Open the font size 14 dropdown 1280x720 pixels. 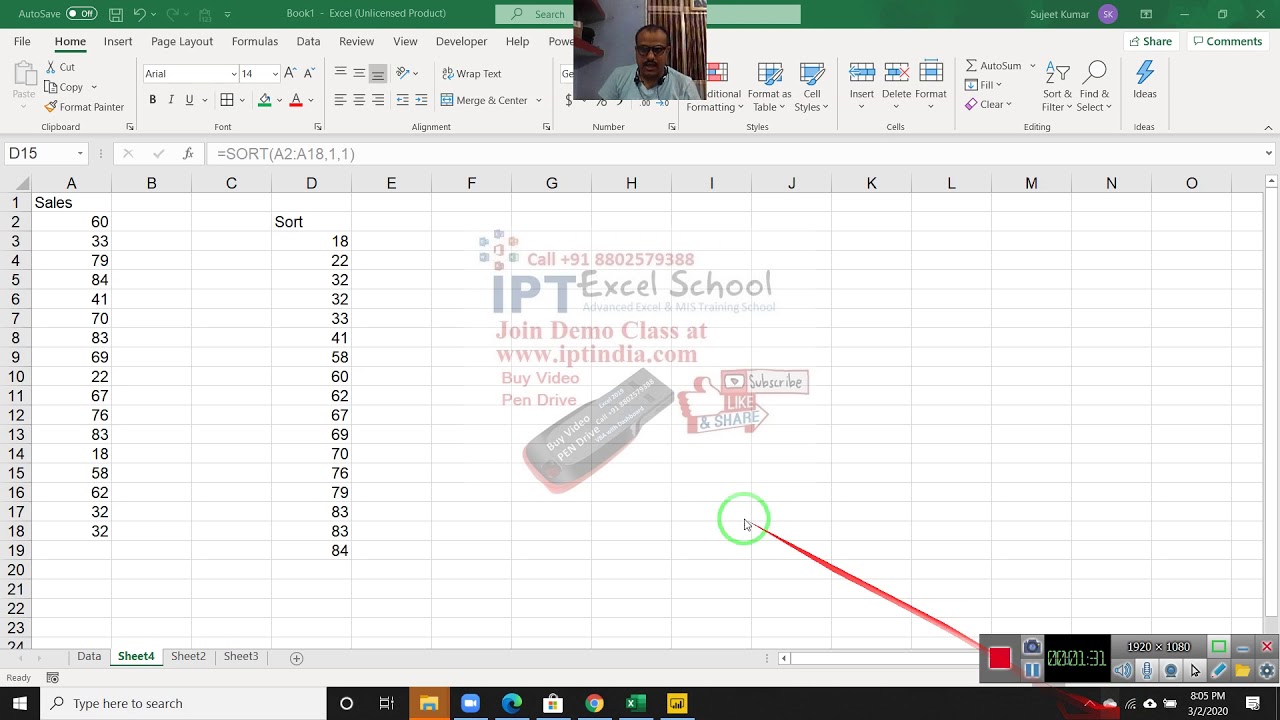pos(275,74)
